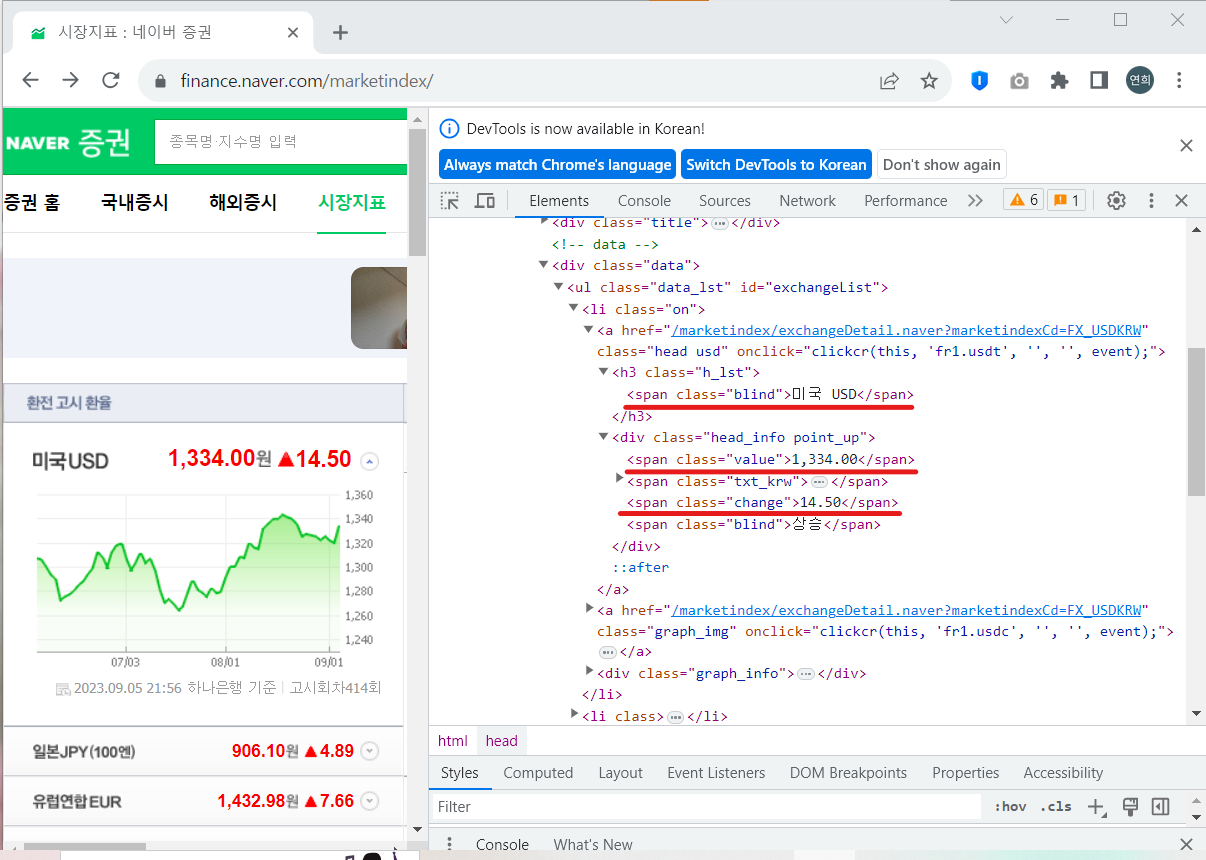This screenshot has width=1206, height=860.
Task: Open the Network tab
Action: tap(807, 201)
